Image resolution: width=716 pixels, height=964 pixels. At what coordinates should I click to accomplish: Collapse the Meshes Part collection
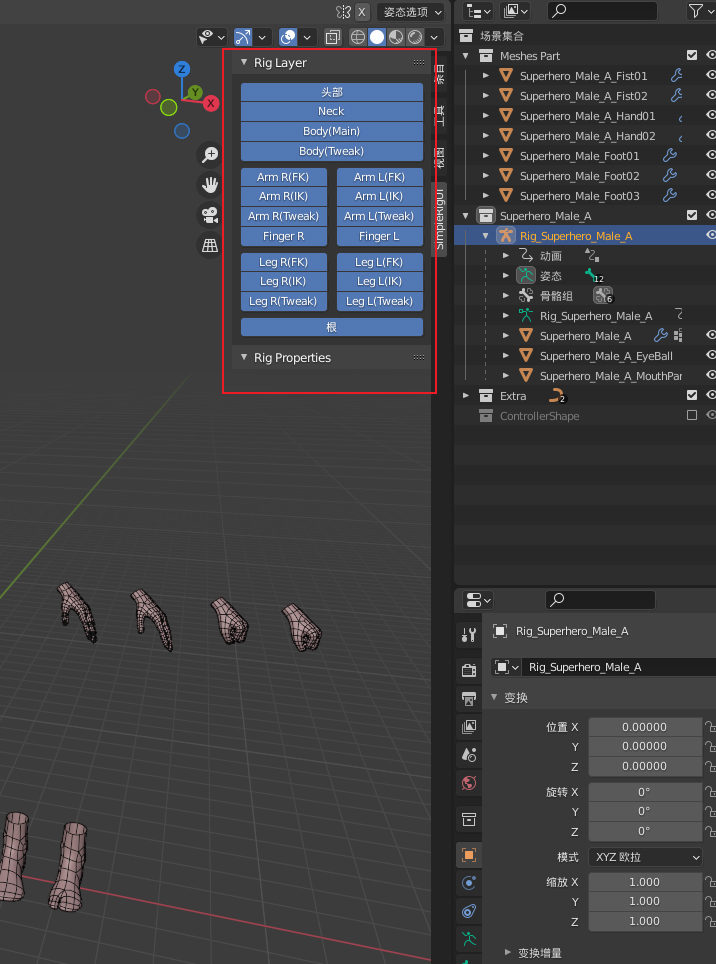tap(466, 56)
